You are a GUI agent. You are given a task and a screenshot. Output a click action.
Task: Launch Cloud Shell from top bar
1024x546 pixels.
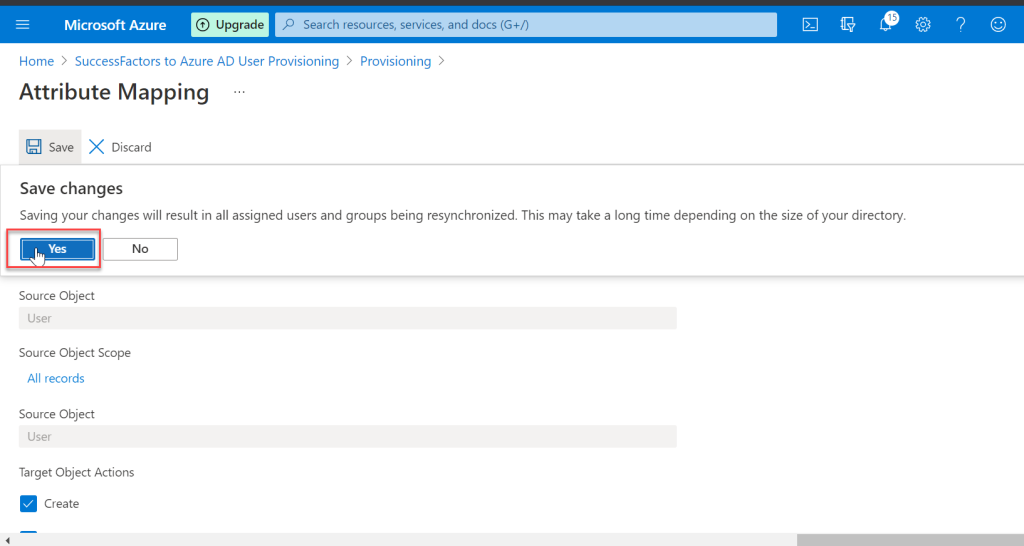tap(810, 25)
